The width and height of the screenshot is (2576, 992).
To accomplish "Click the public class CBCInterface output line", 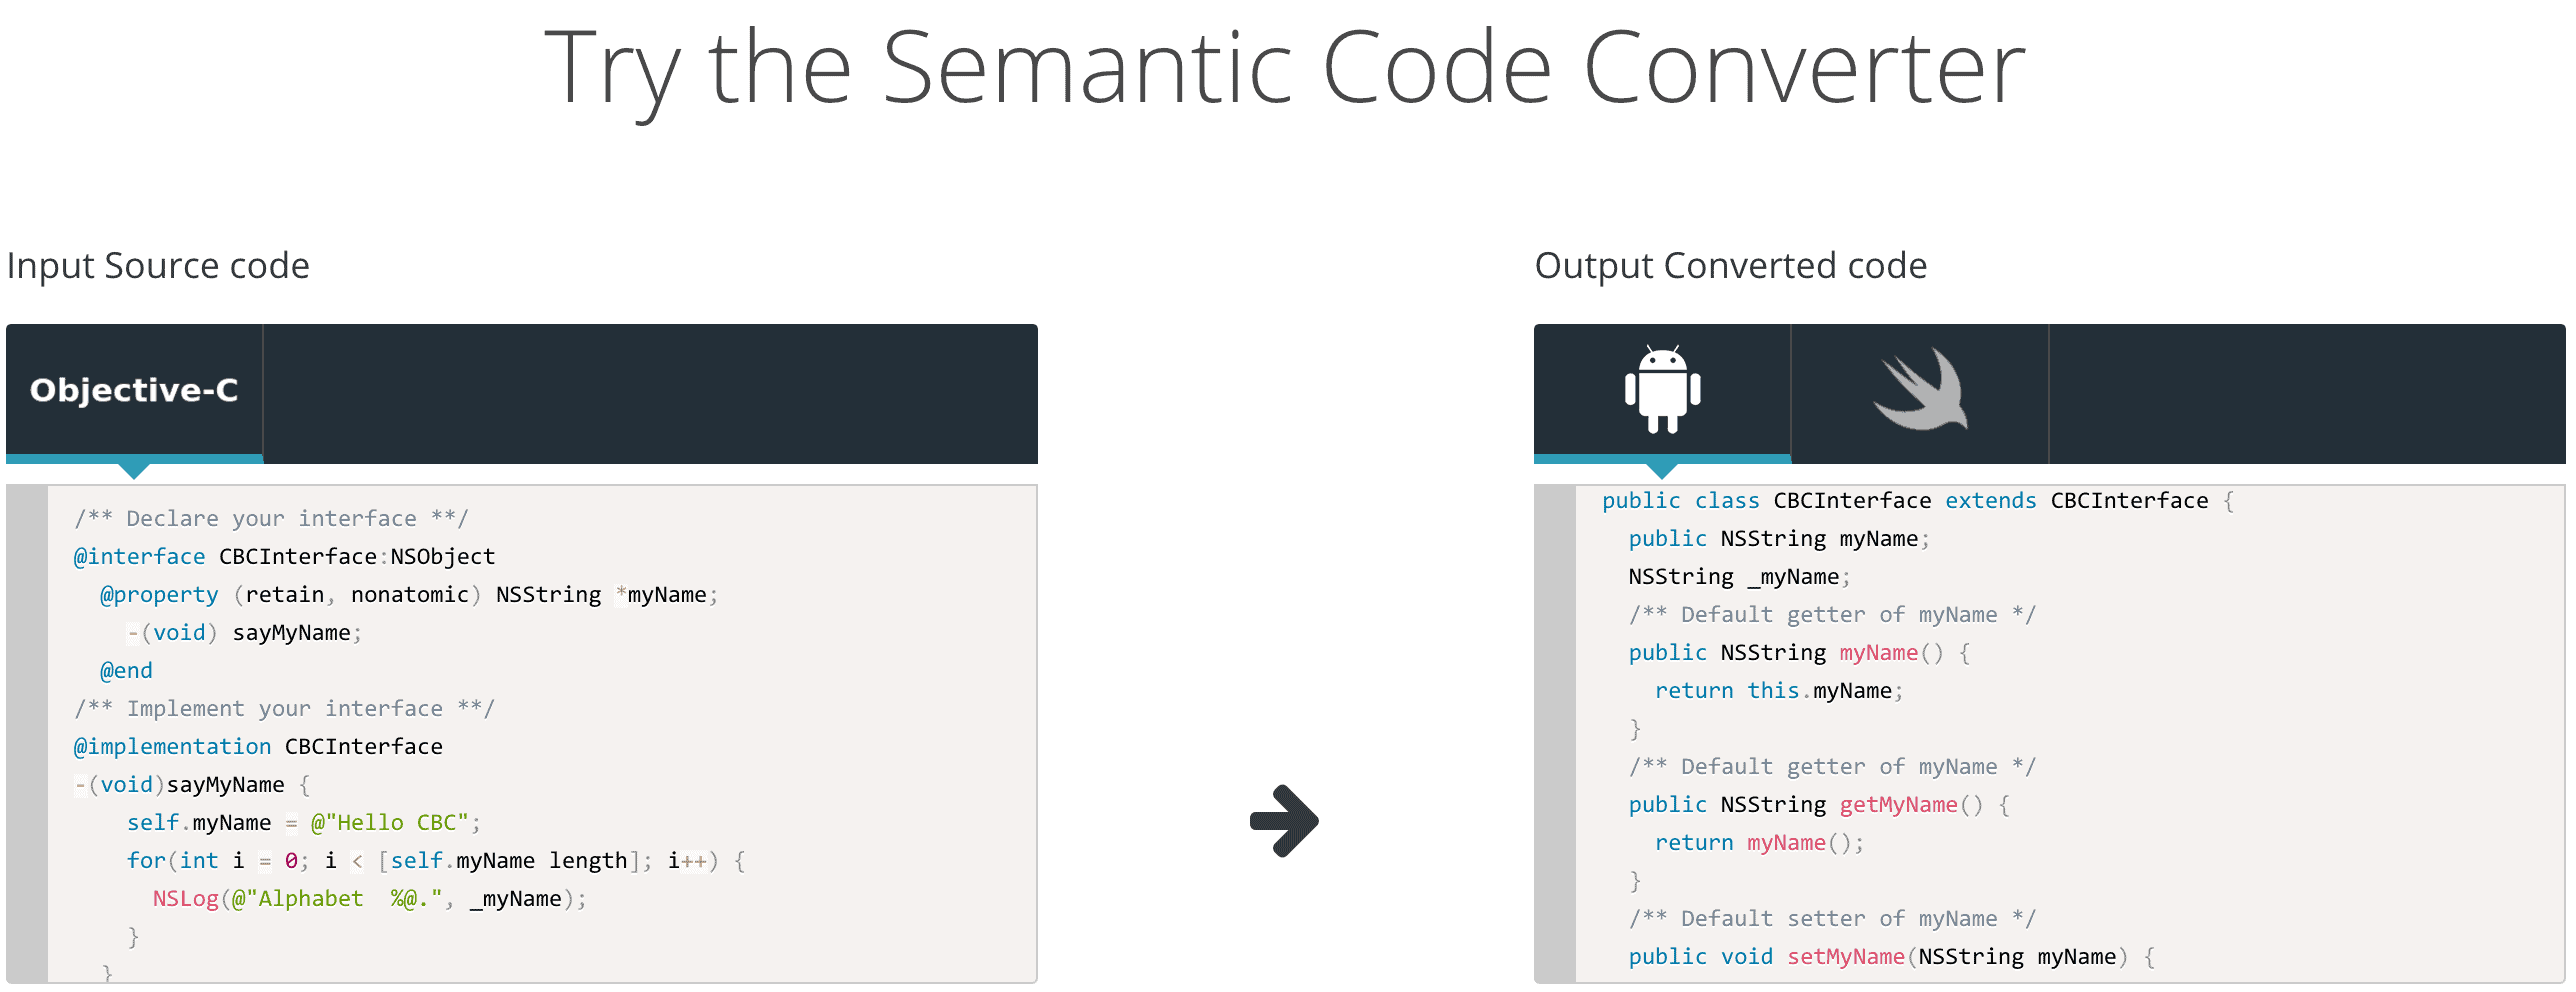I will (1918, 500).
